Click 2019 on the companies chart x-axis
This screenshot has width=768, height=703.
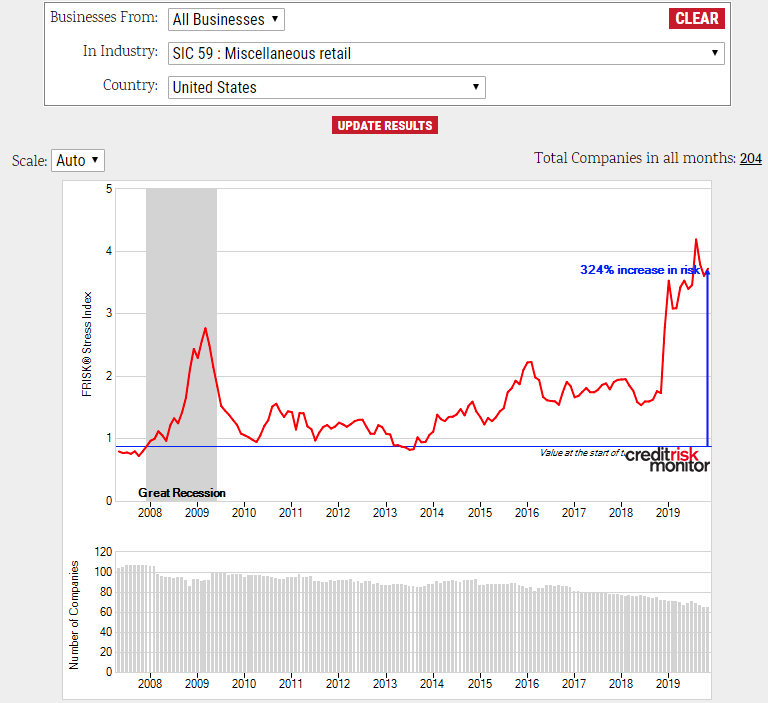(668, 683)
